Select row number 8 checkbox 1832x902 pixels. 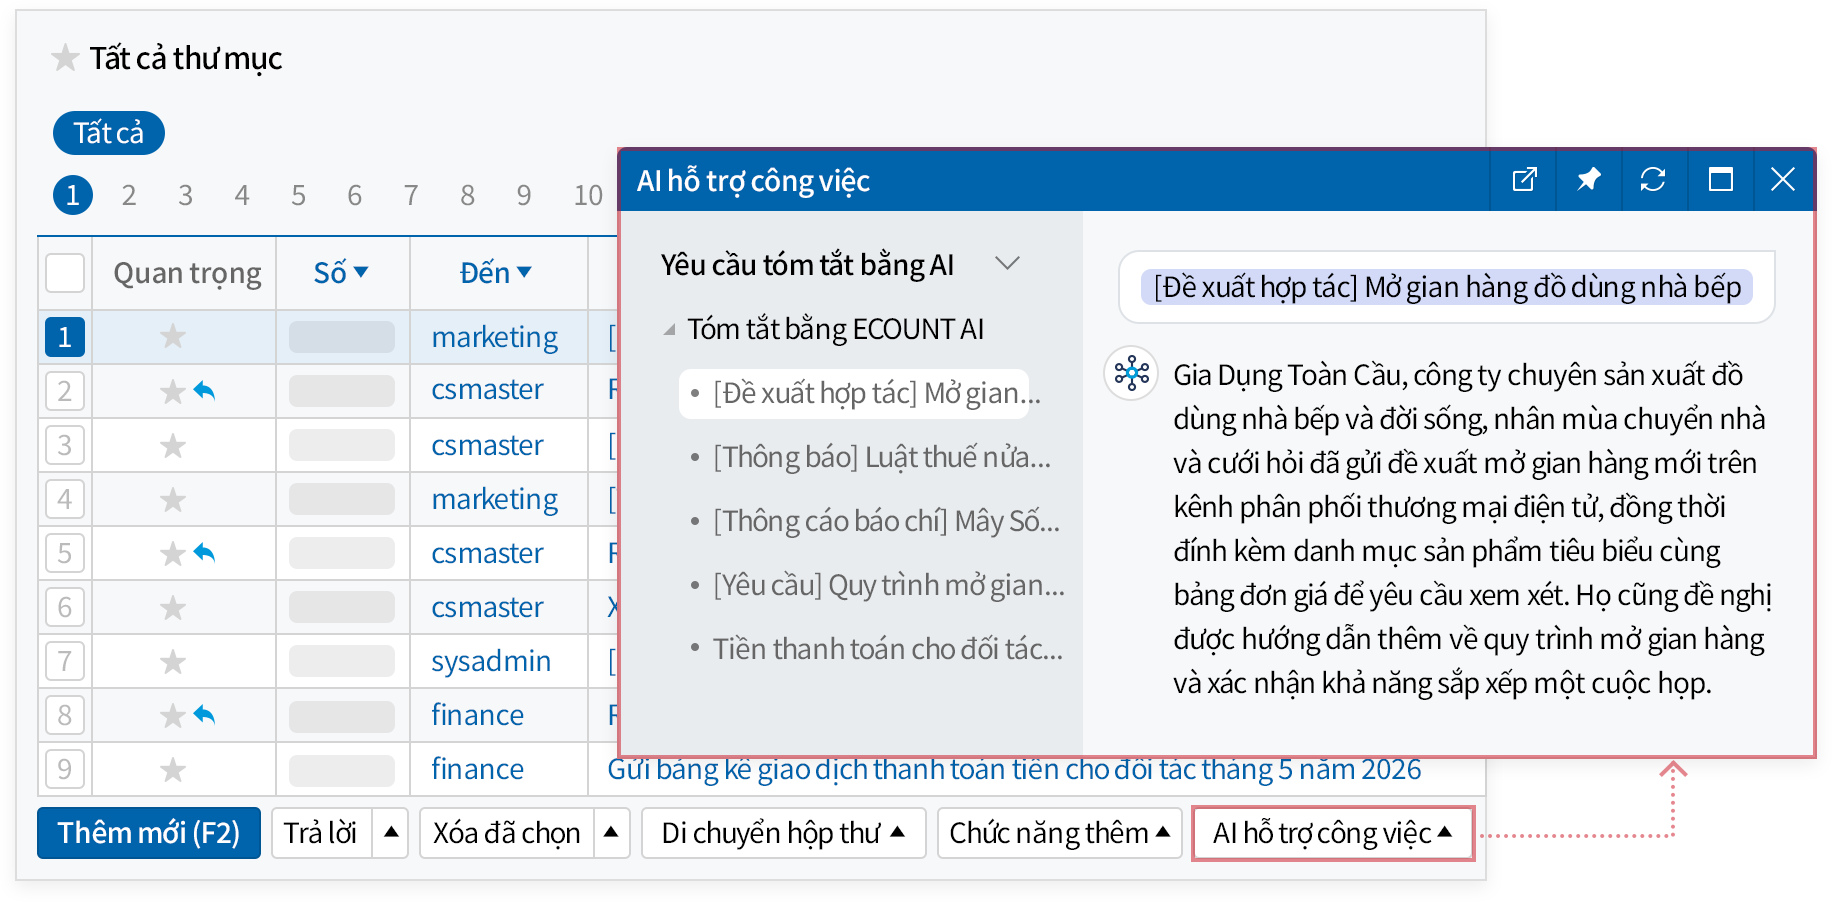(x=65, y=715)
